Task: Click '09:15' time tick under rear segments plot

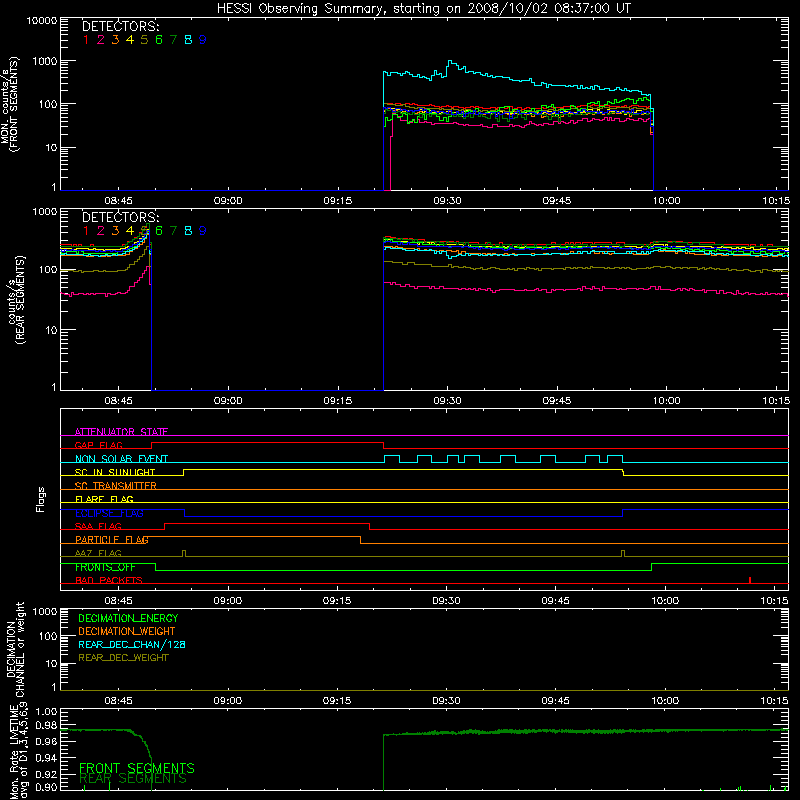Action: tap(337, 401)
